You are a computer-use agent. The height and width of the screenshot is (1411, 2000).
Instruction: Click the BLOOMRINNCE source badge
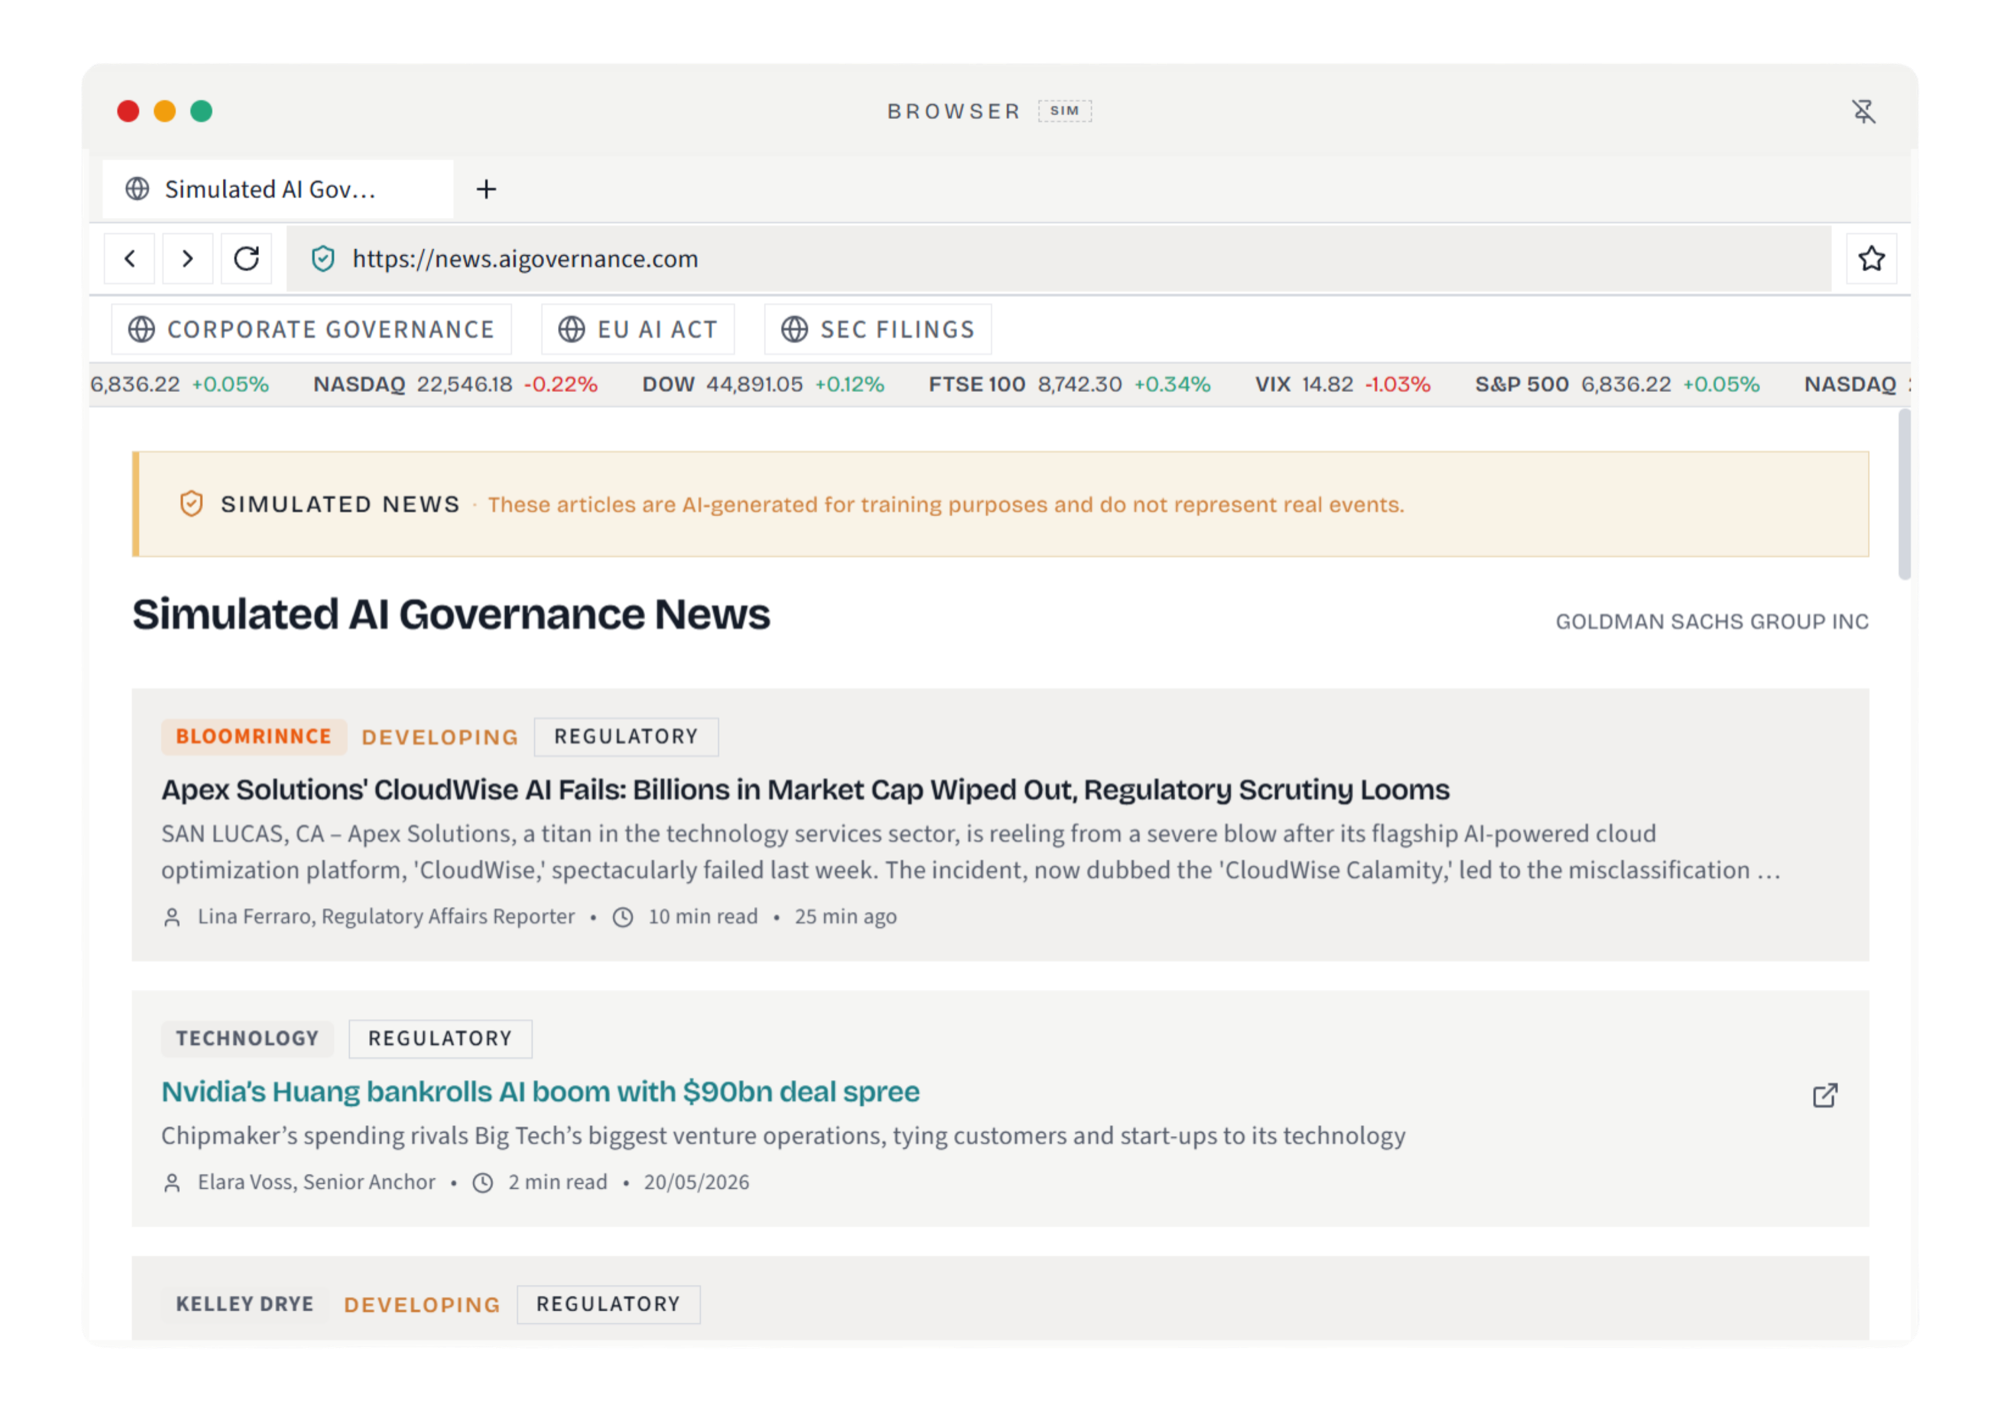click(254, 736)
